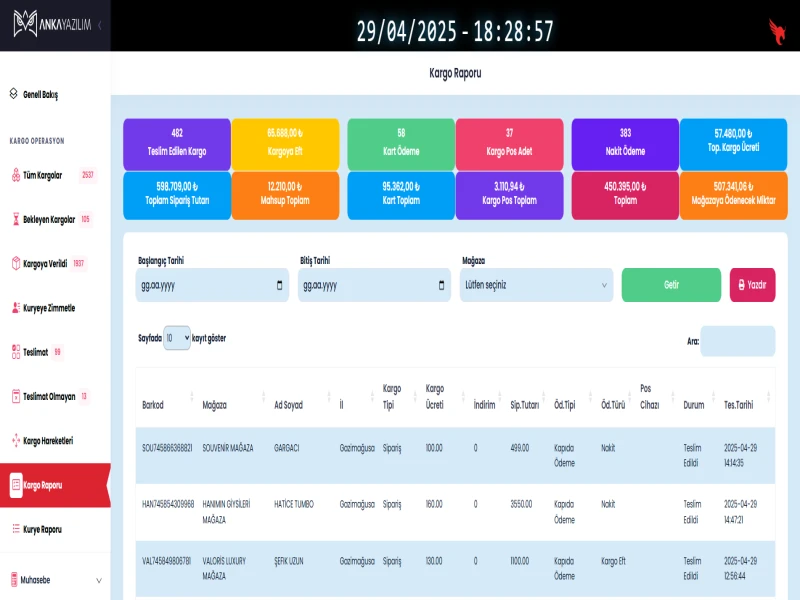Screen dimensions: 800x600
Task: Sort table by Barkod column header
Action: [153, 405]
